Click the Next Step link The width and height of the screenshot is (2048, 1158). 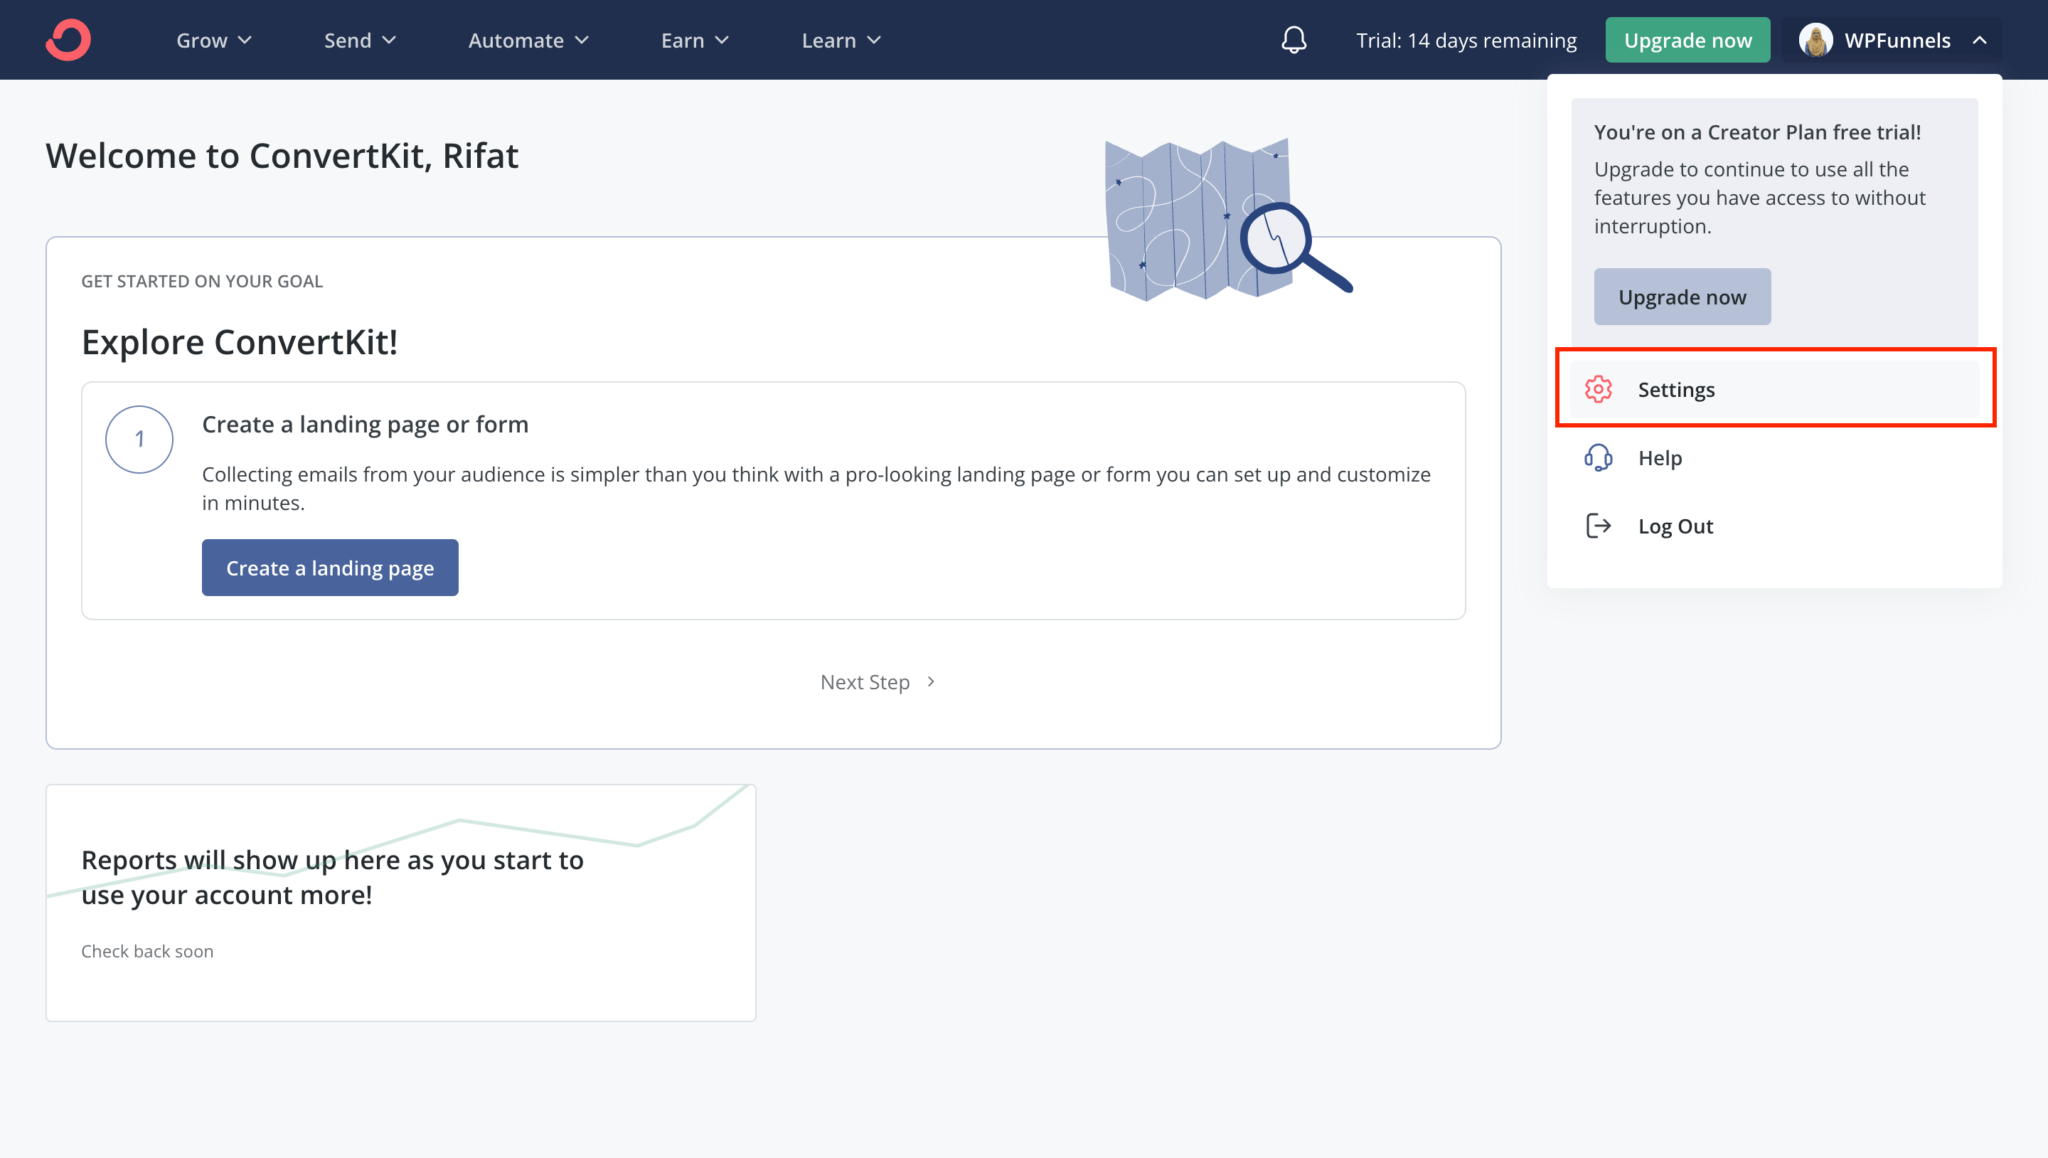pos(865,681)
